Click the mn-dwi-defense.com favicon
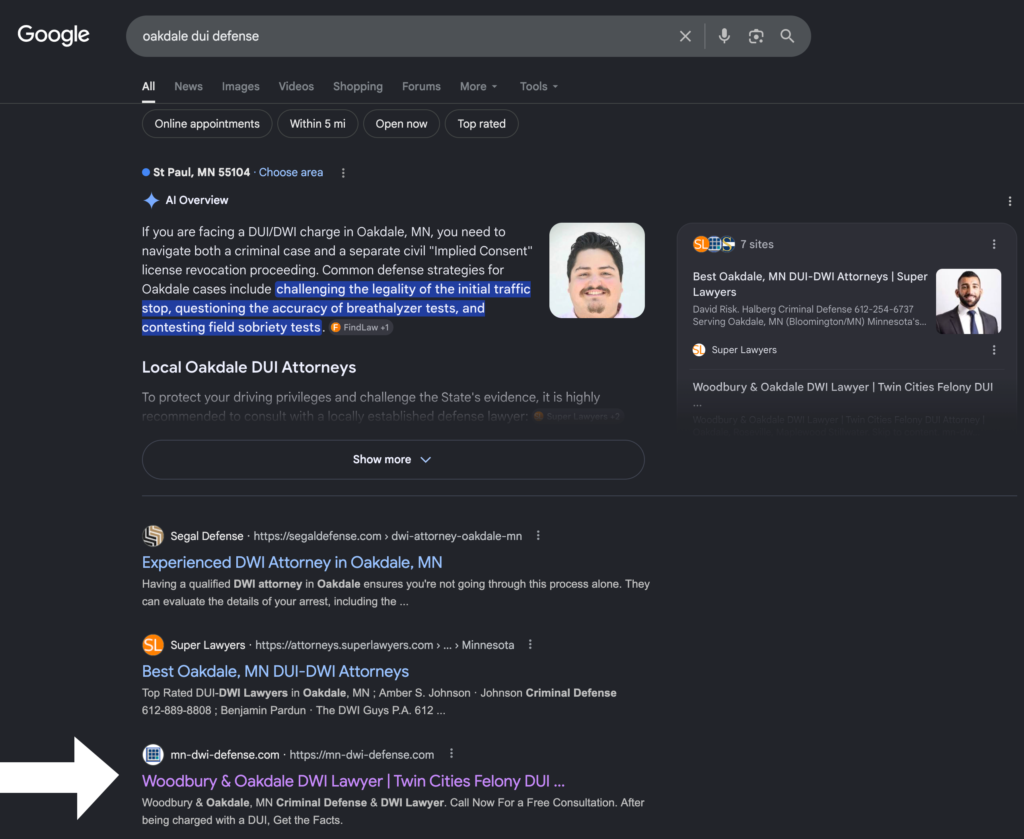Viewport: 1024px width, 839px height. (x=153, y=755)
